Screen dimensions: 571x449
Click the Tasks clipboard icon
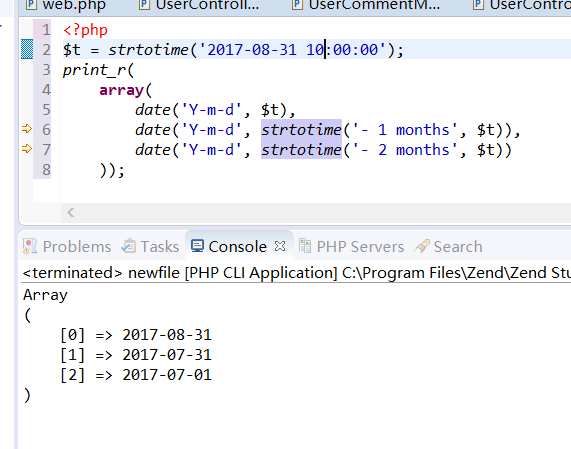point(129,246)
